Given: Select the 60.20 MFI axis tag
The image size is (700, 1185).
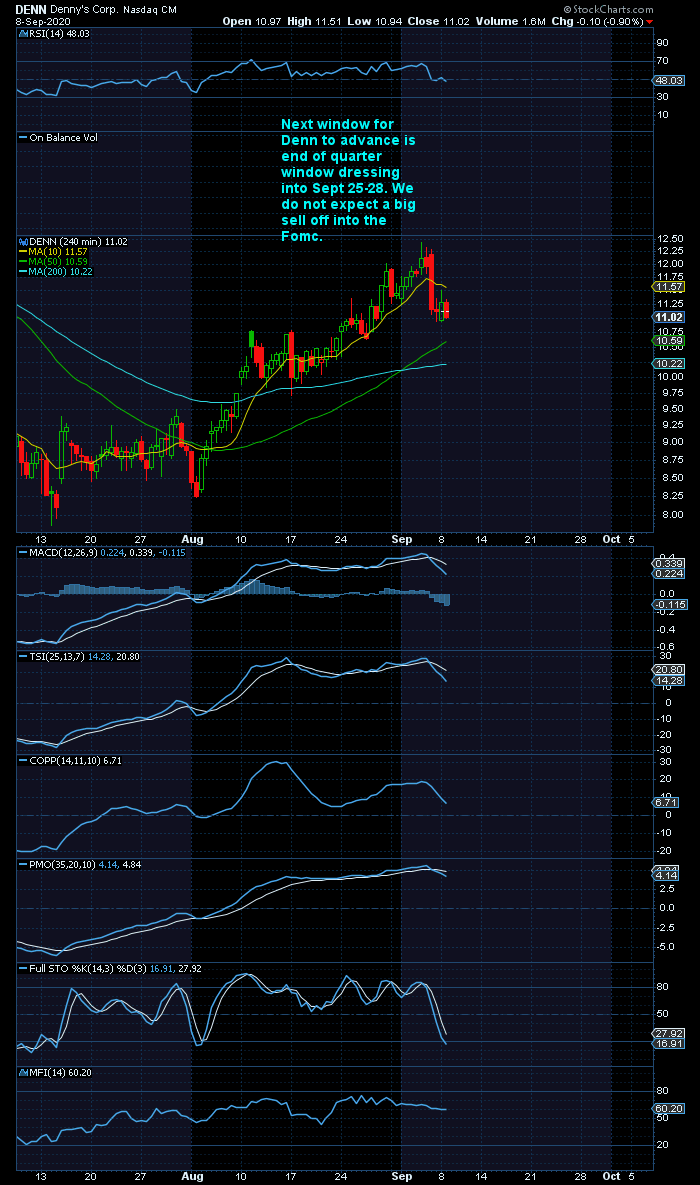Looking at the screenshot, I should (x=668, y=1109).
